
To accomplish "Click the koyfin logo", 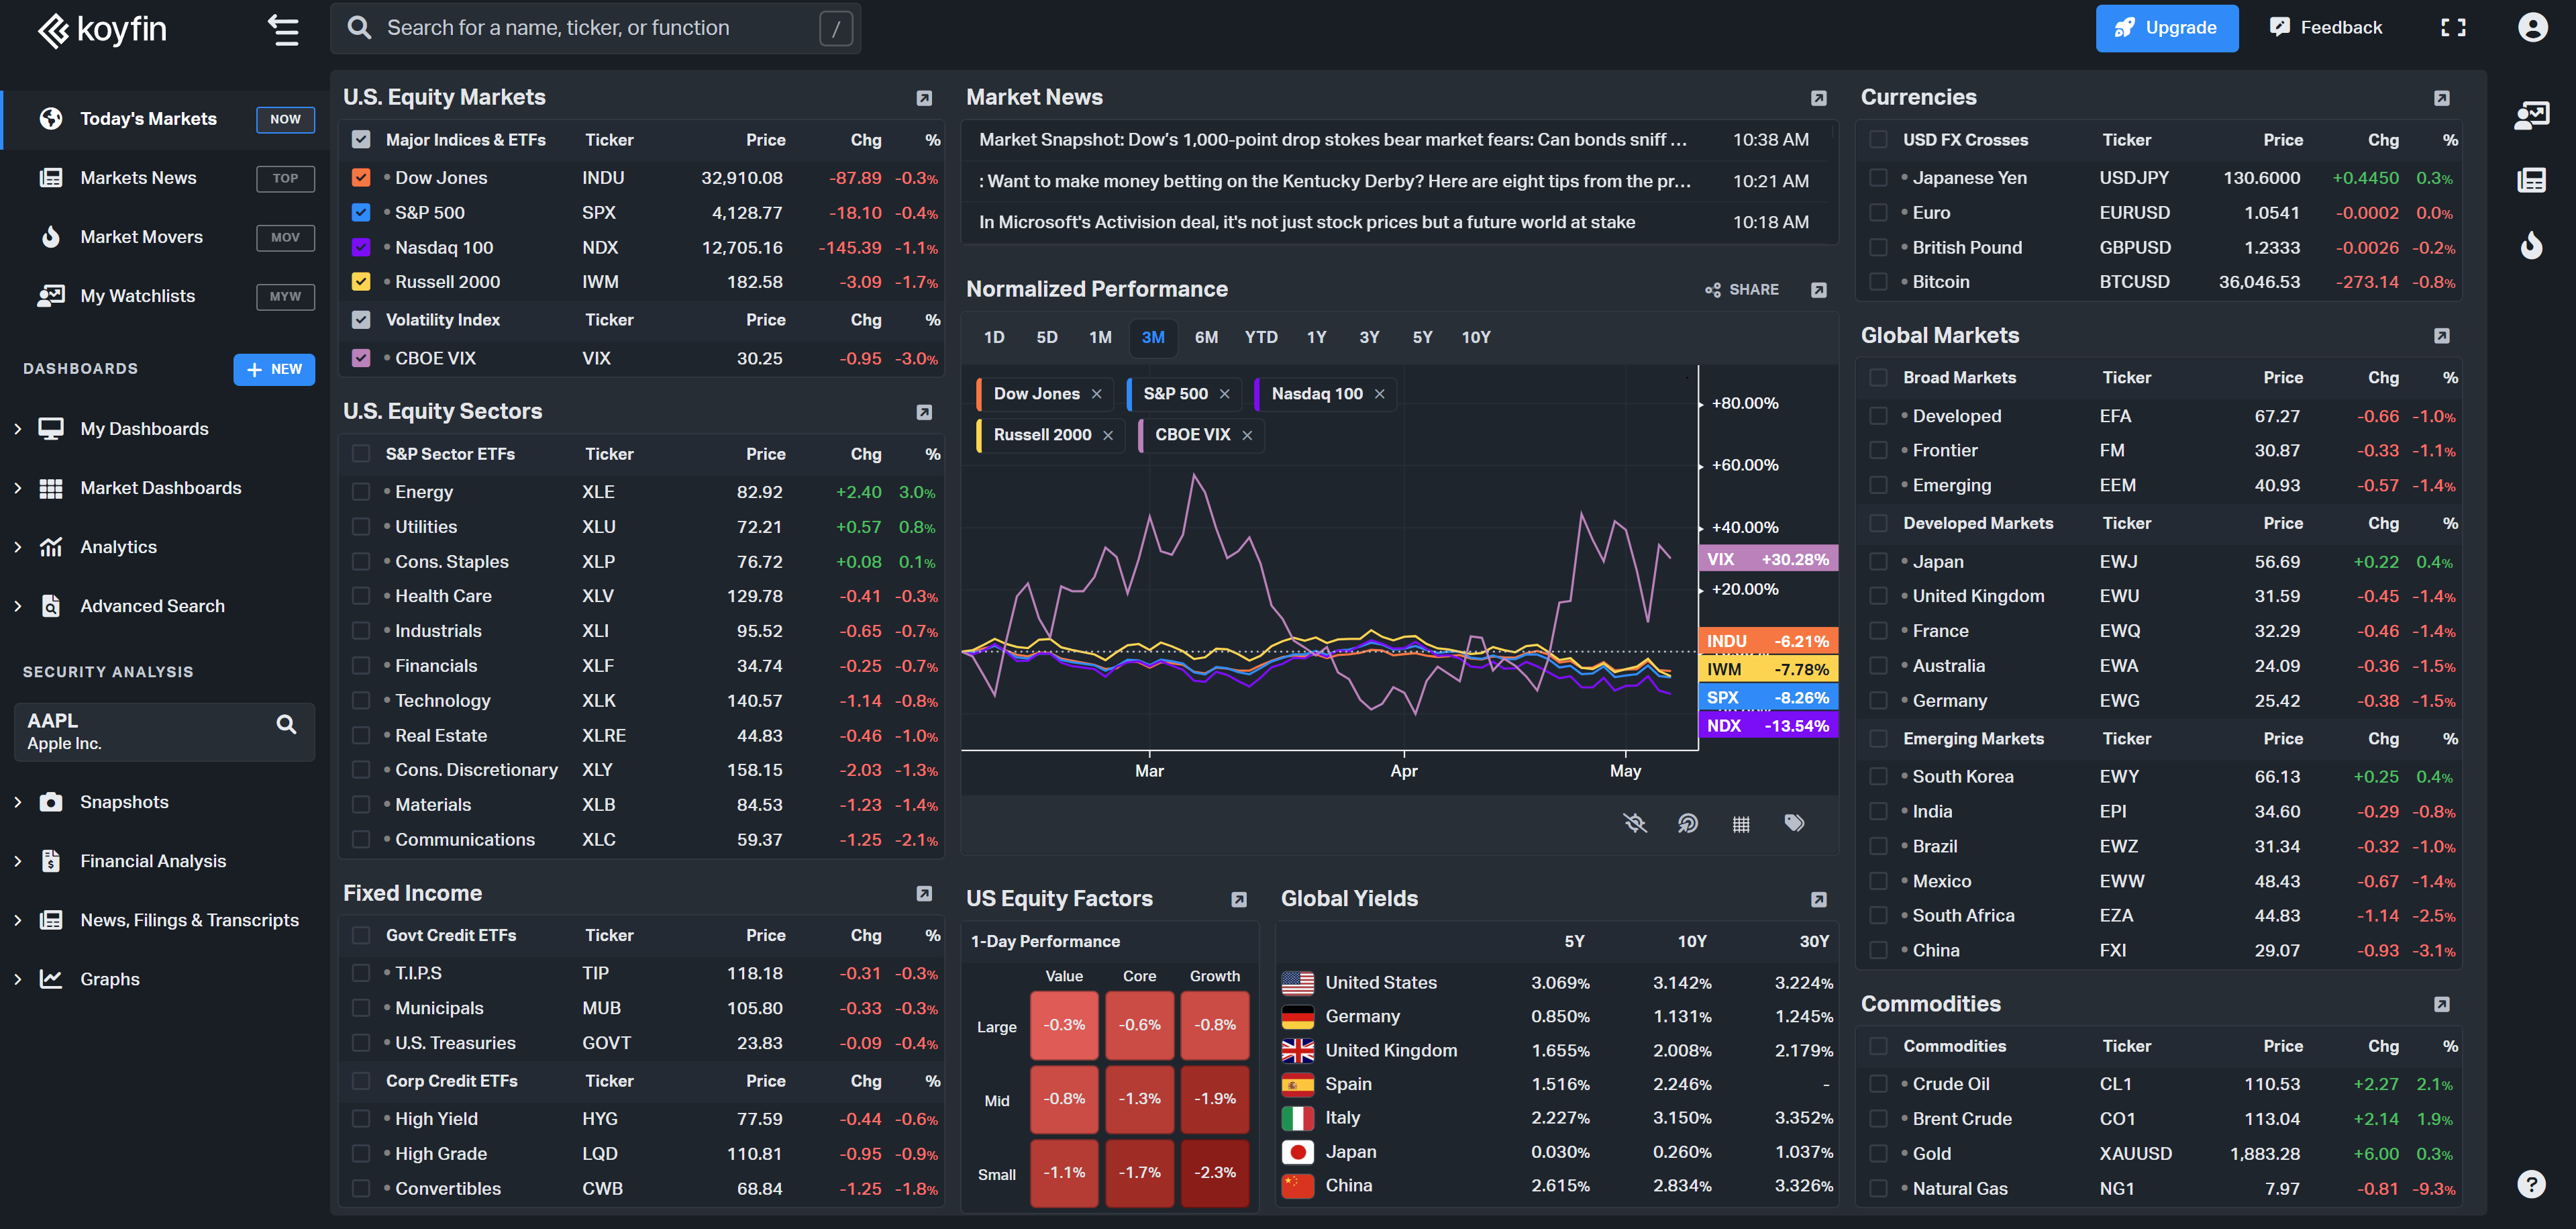I will [x=102, y=30].
